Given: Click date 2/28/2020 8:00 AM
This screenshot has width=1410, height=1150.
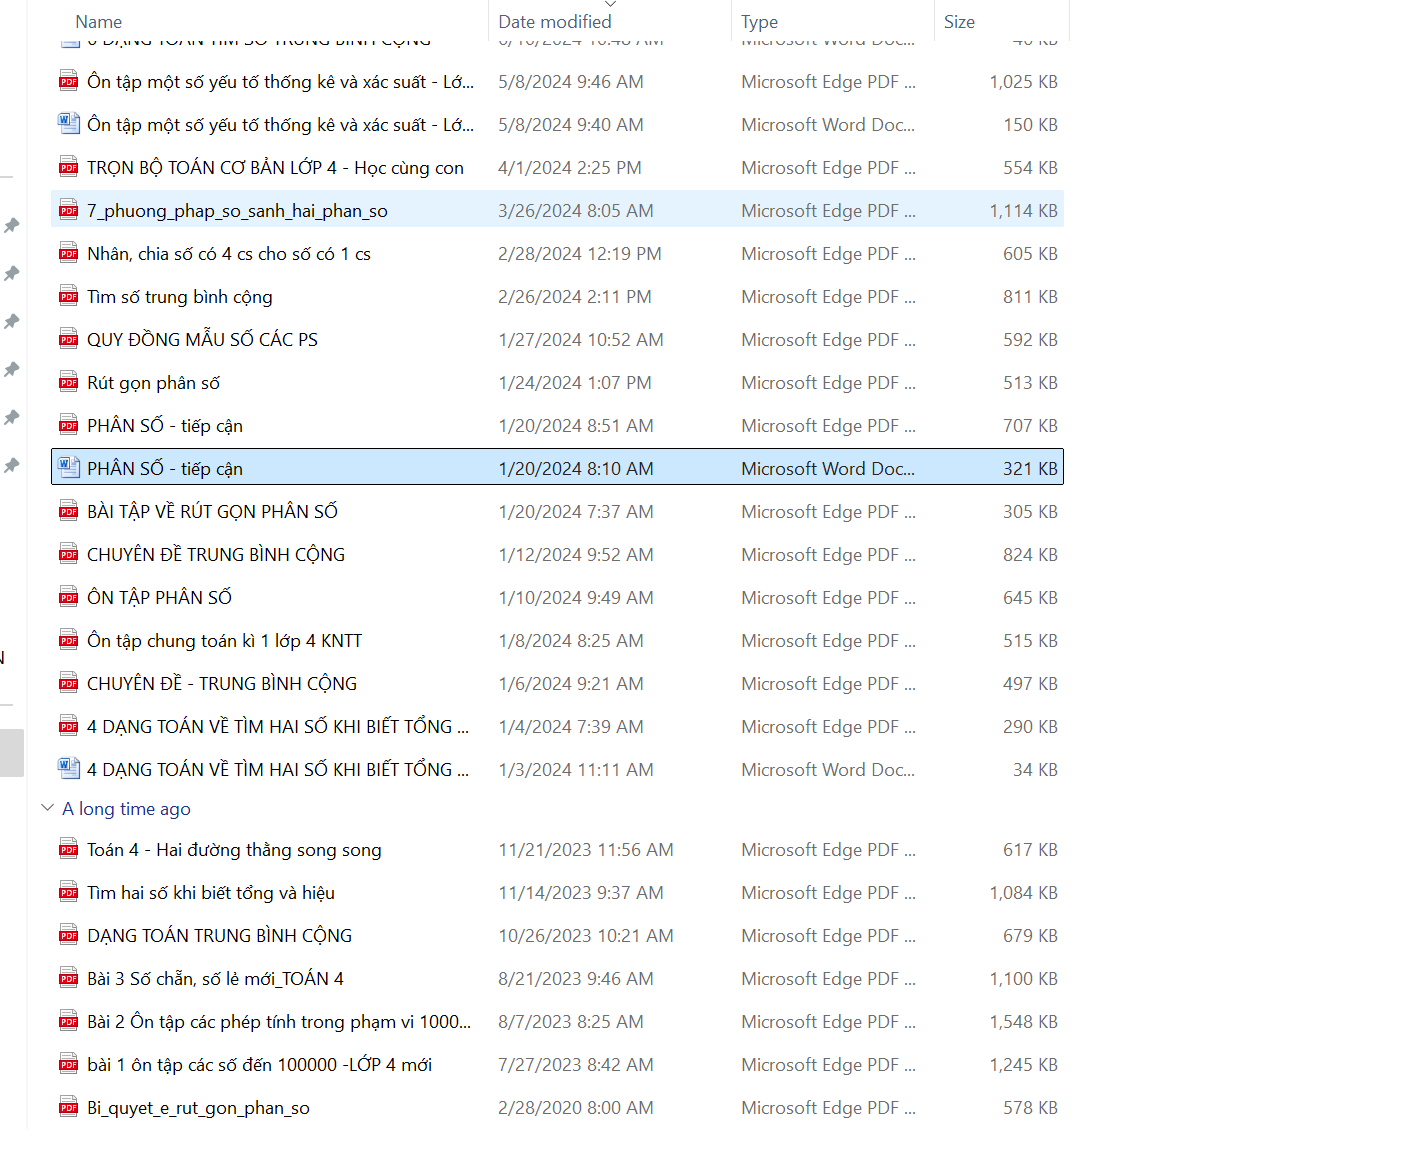Looking at the screenshot, I should tap(576, 1108).
